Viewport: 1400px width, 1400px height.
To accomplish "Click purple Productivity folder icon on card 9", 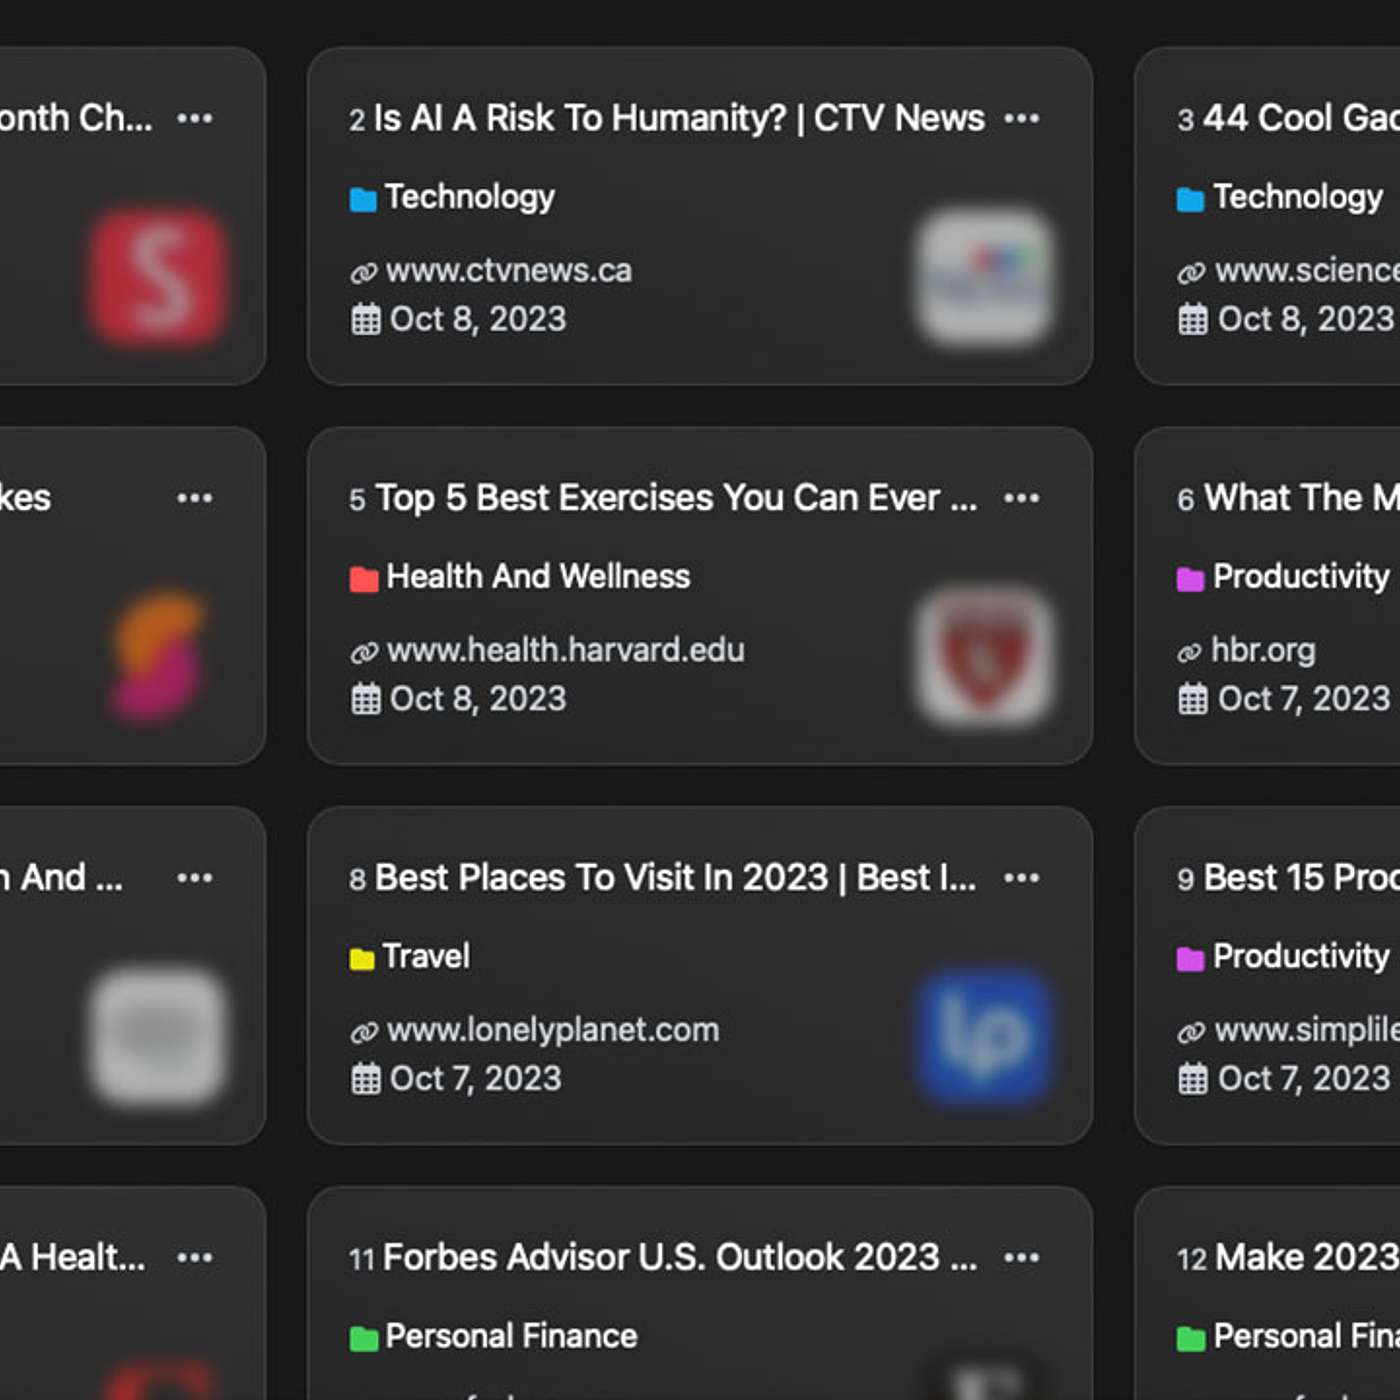I will tap(1190, 959).
